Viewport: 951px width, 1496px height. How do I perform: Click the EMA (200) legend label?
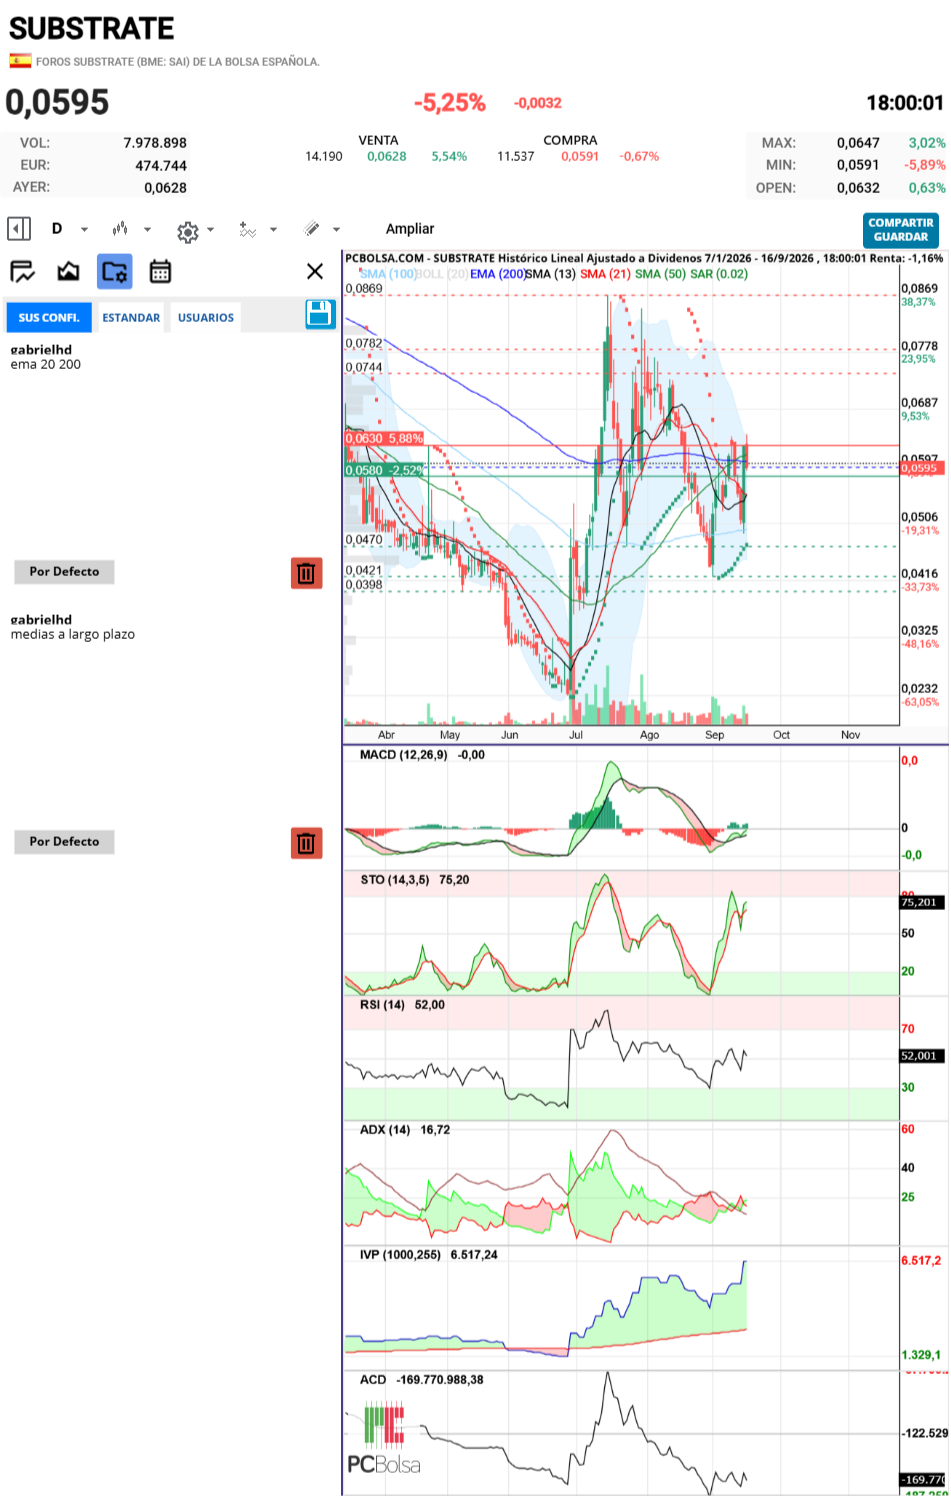[497, 274]
